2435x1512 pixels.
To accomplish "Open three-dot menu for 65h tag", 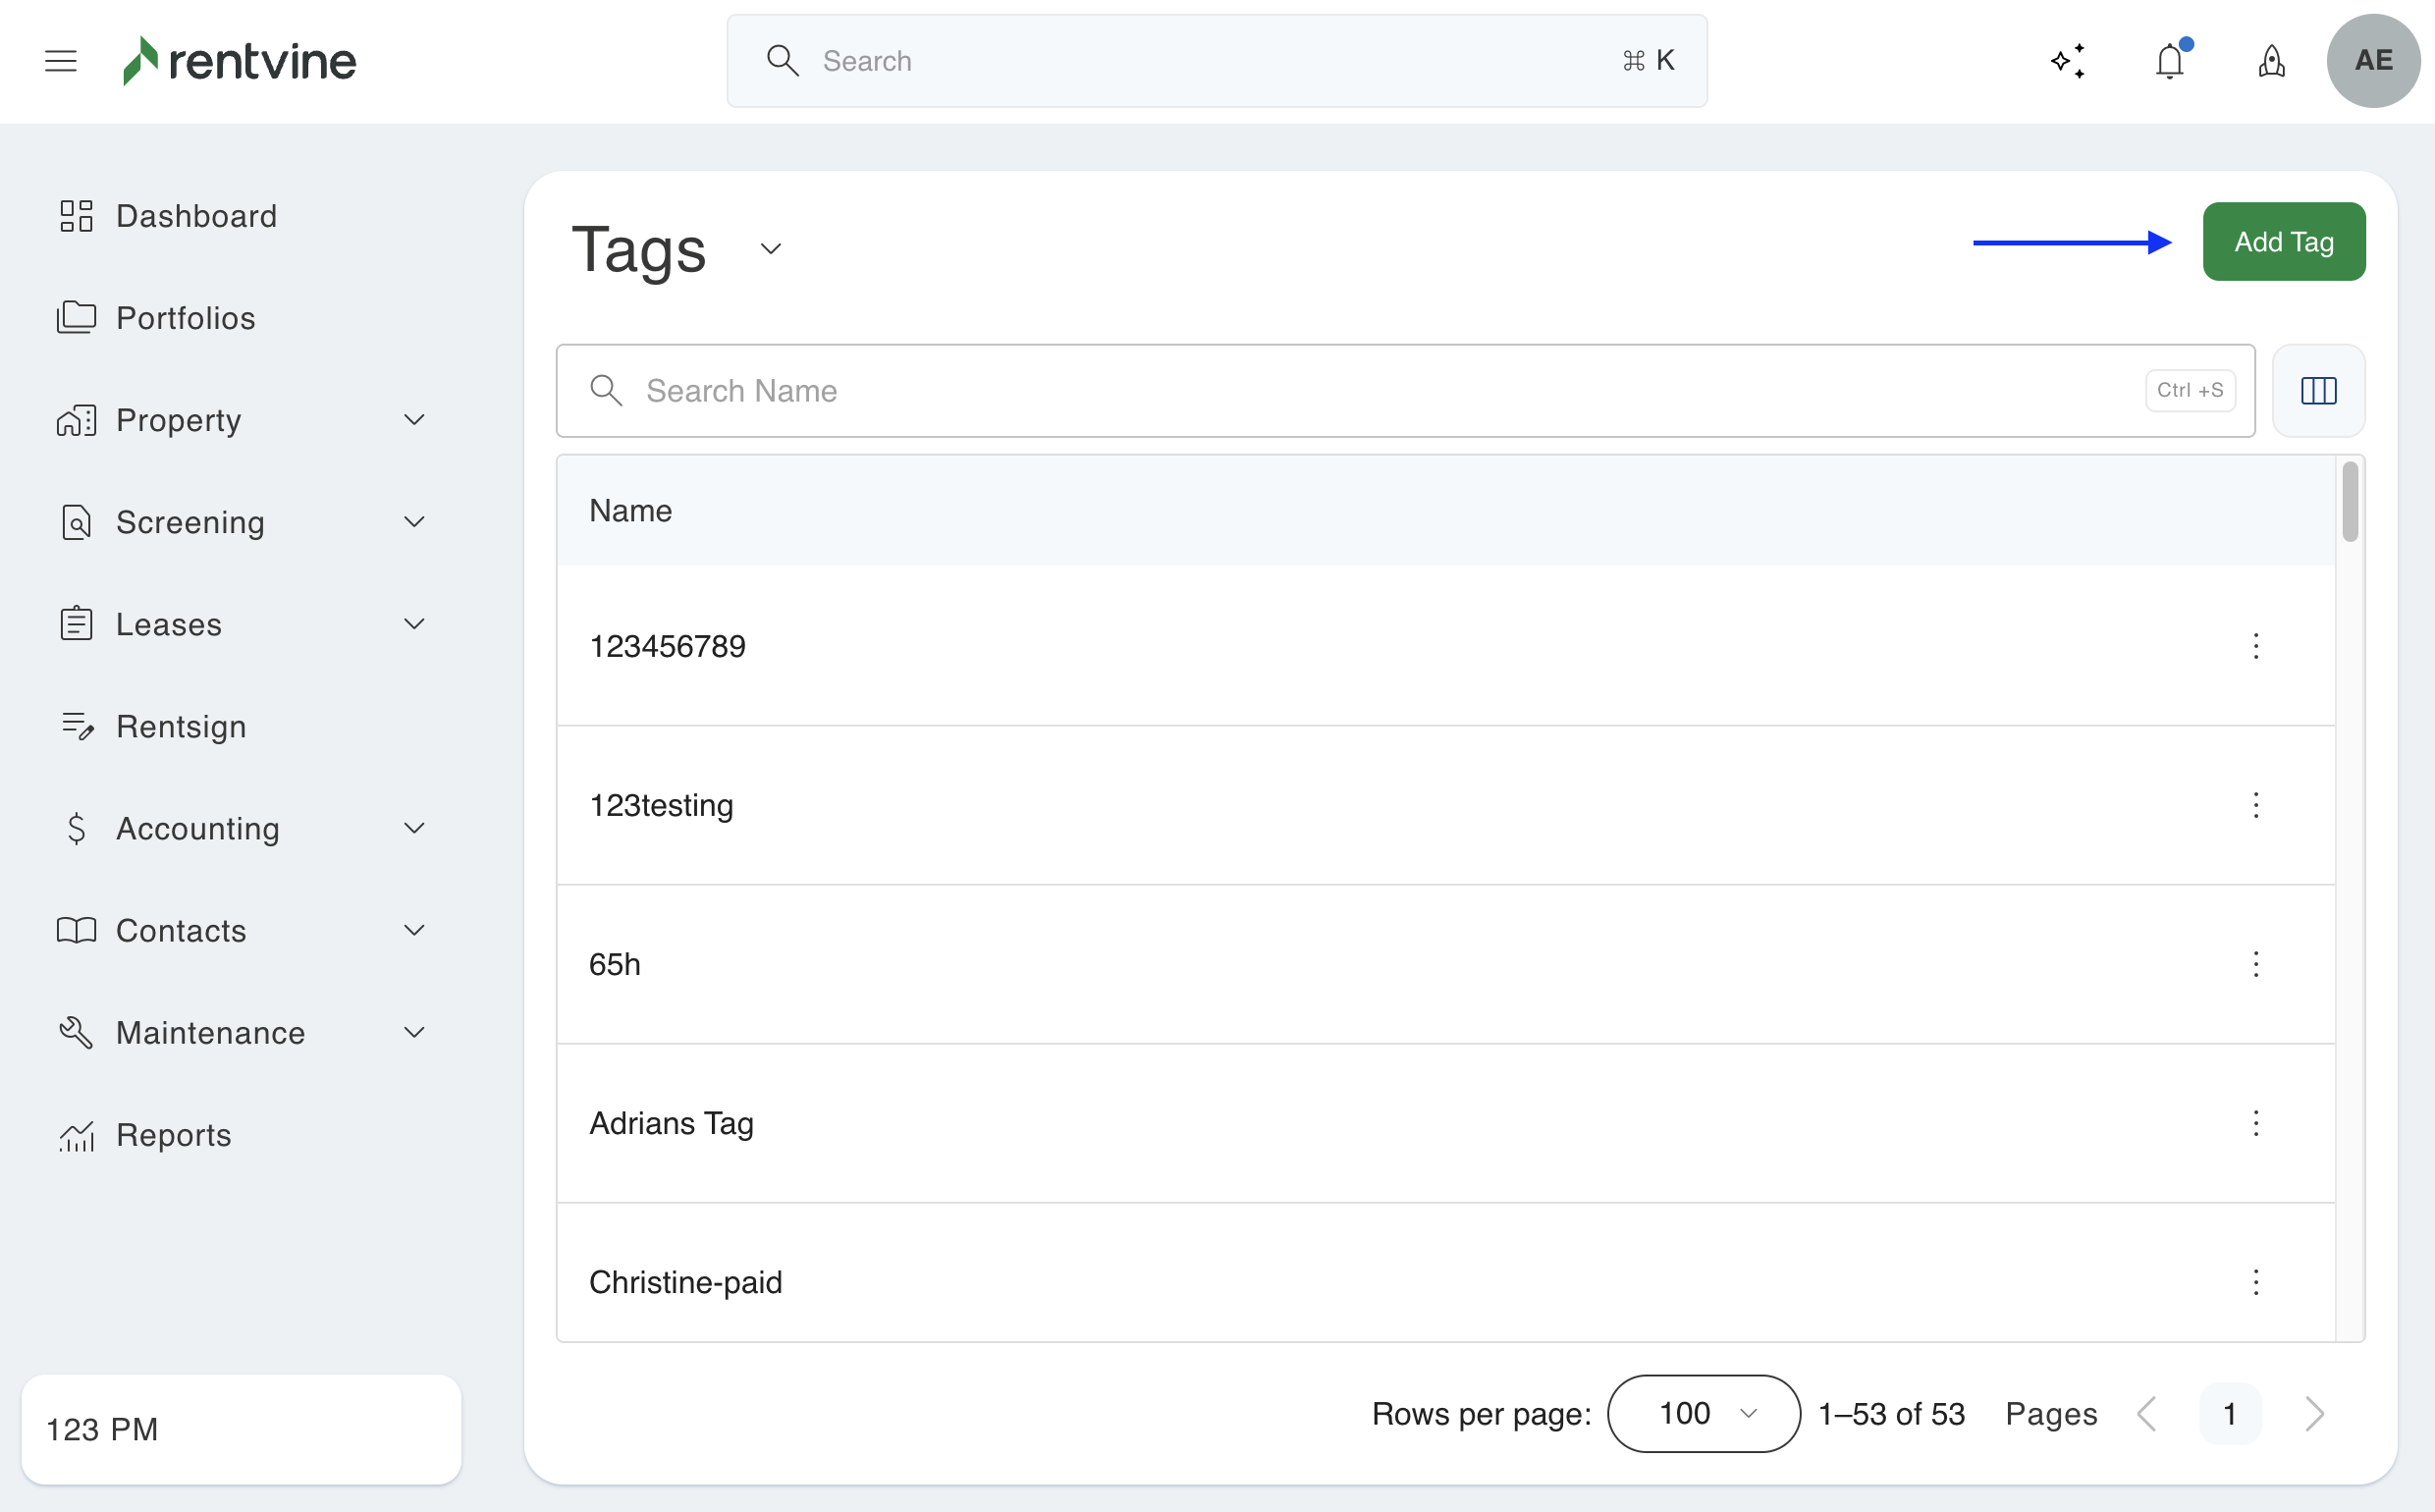I will coord(2255,964).
